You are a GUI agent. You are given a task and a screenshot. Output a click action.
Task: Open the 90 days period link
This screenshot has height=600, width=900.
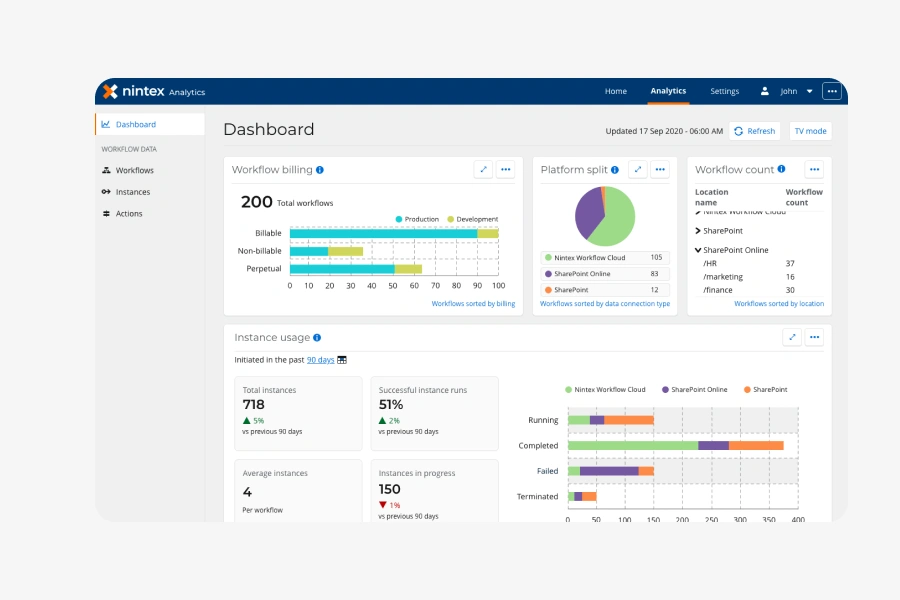320,360
